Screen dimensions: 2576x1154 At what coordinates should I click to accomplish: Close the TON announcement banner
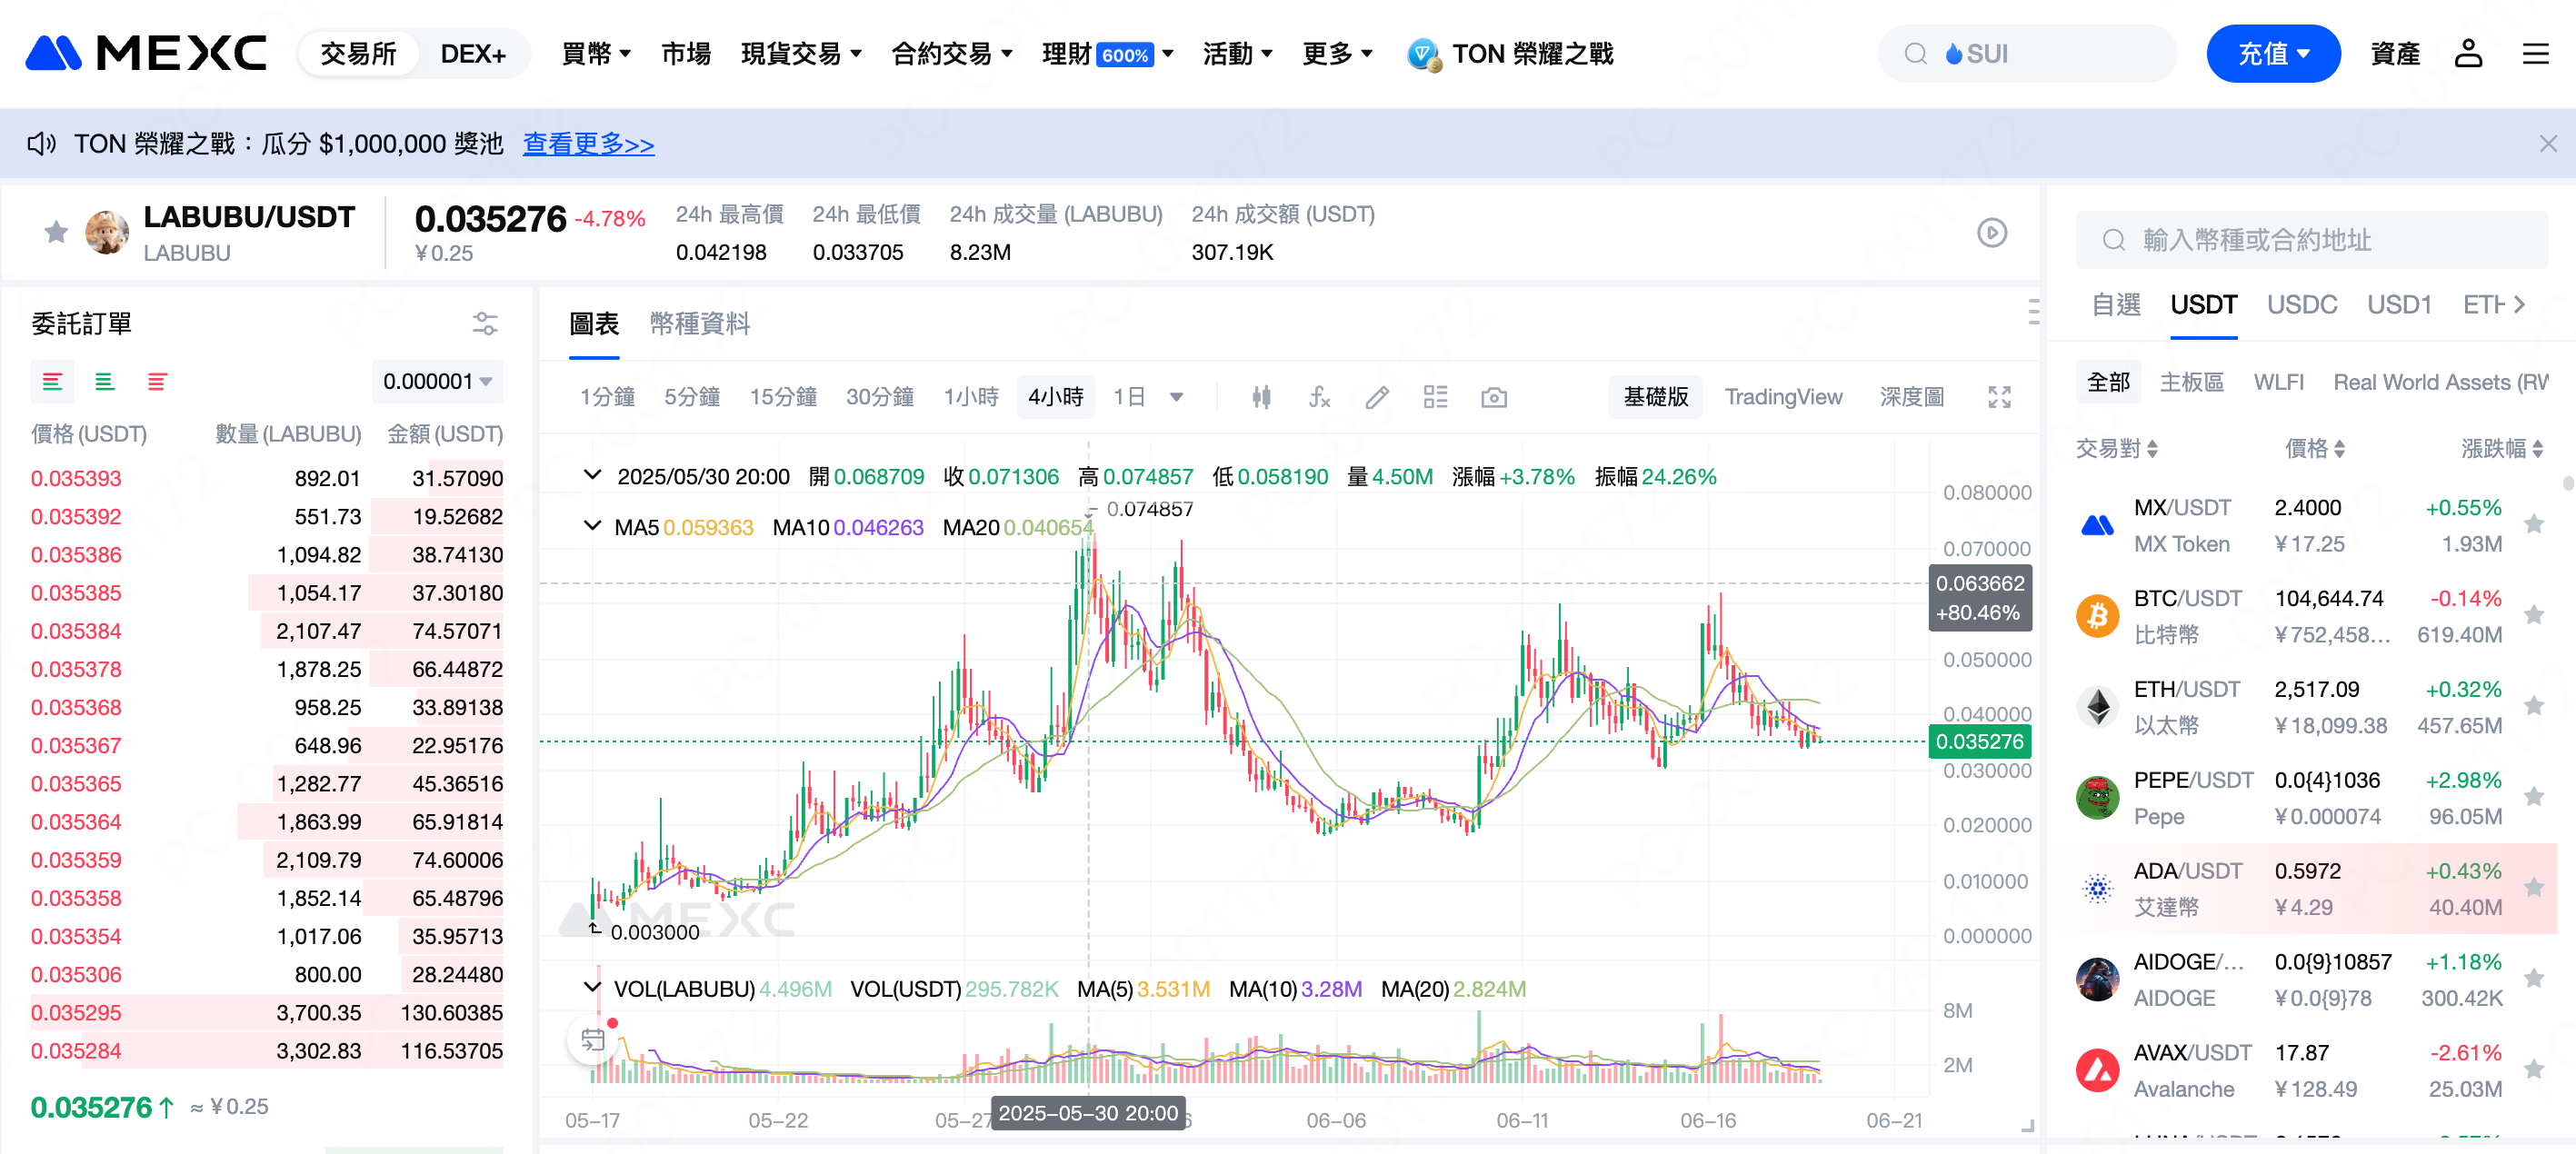2548,144
